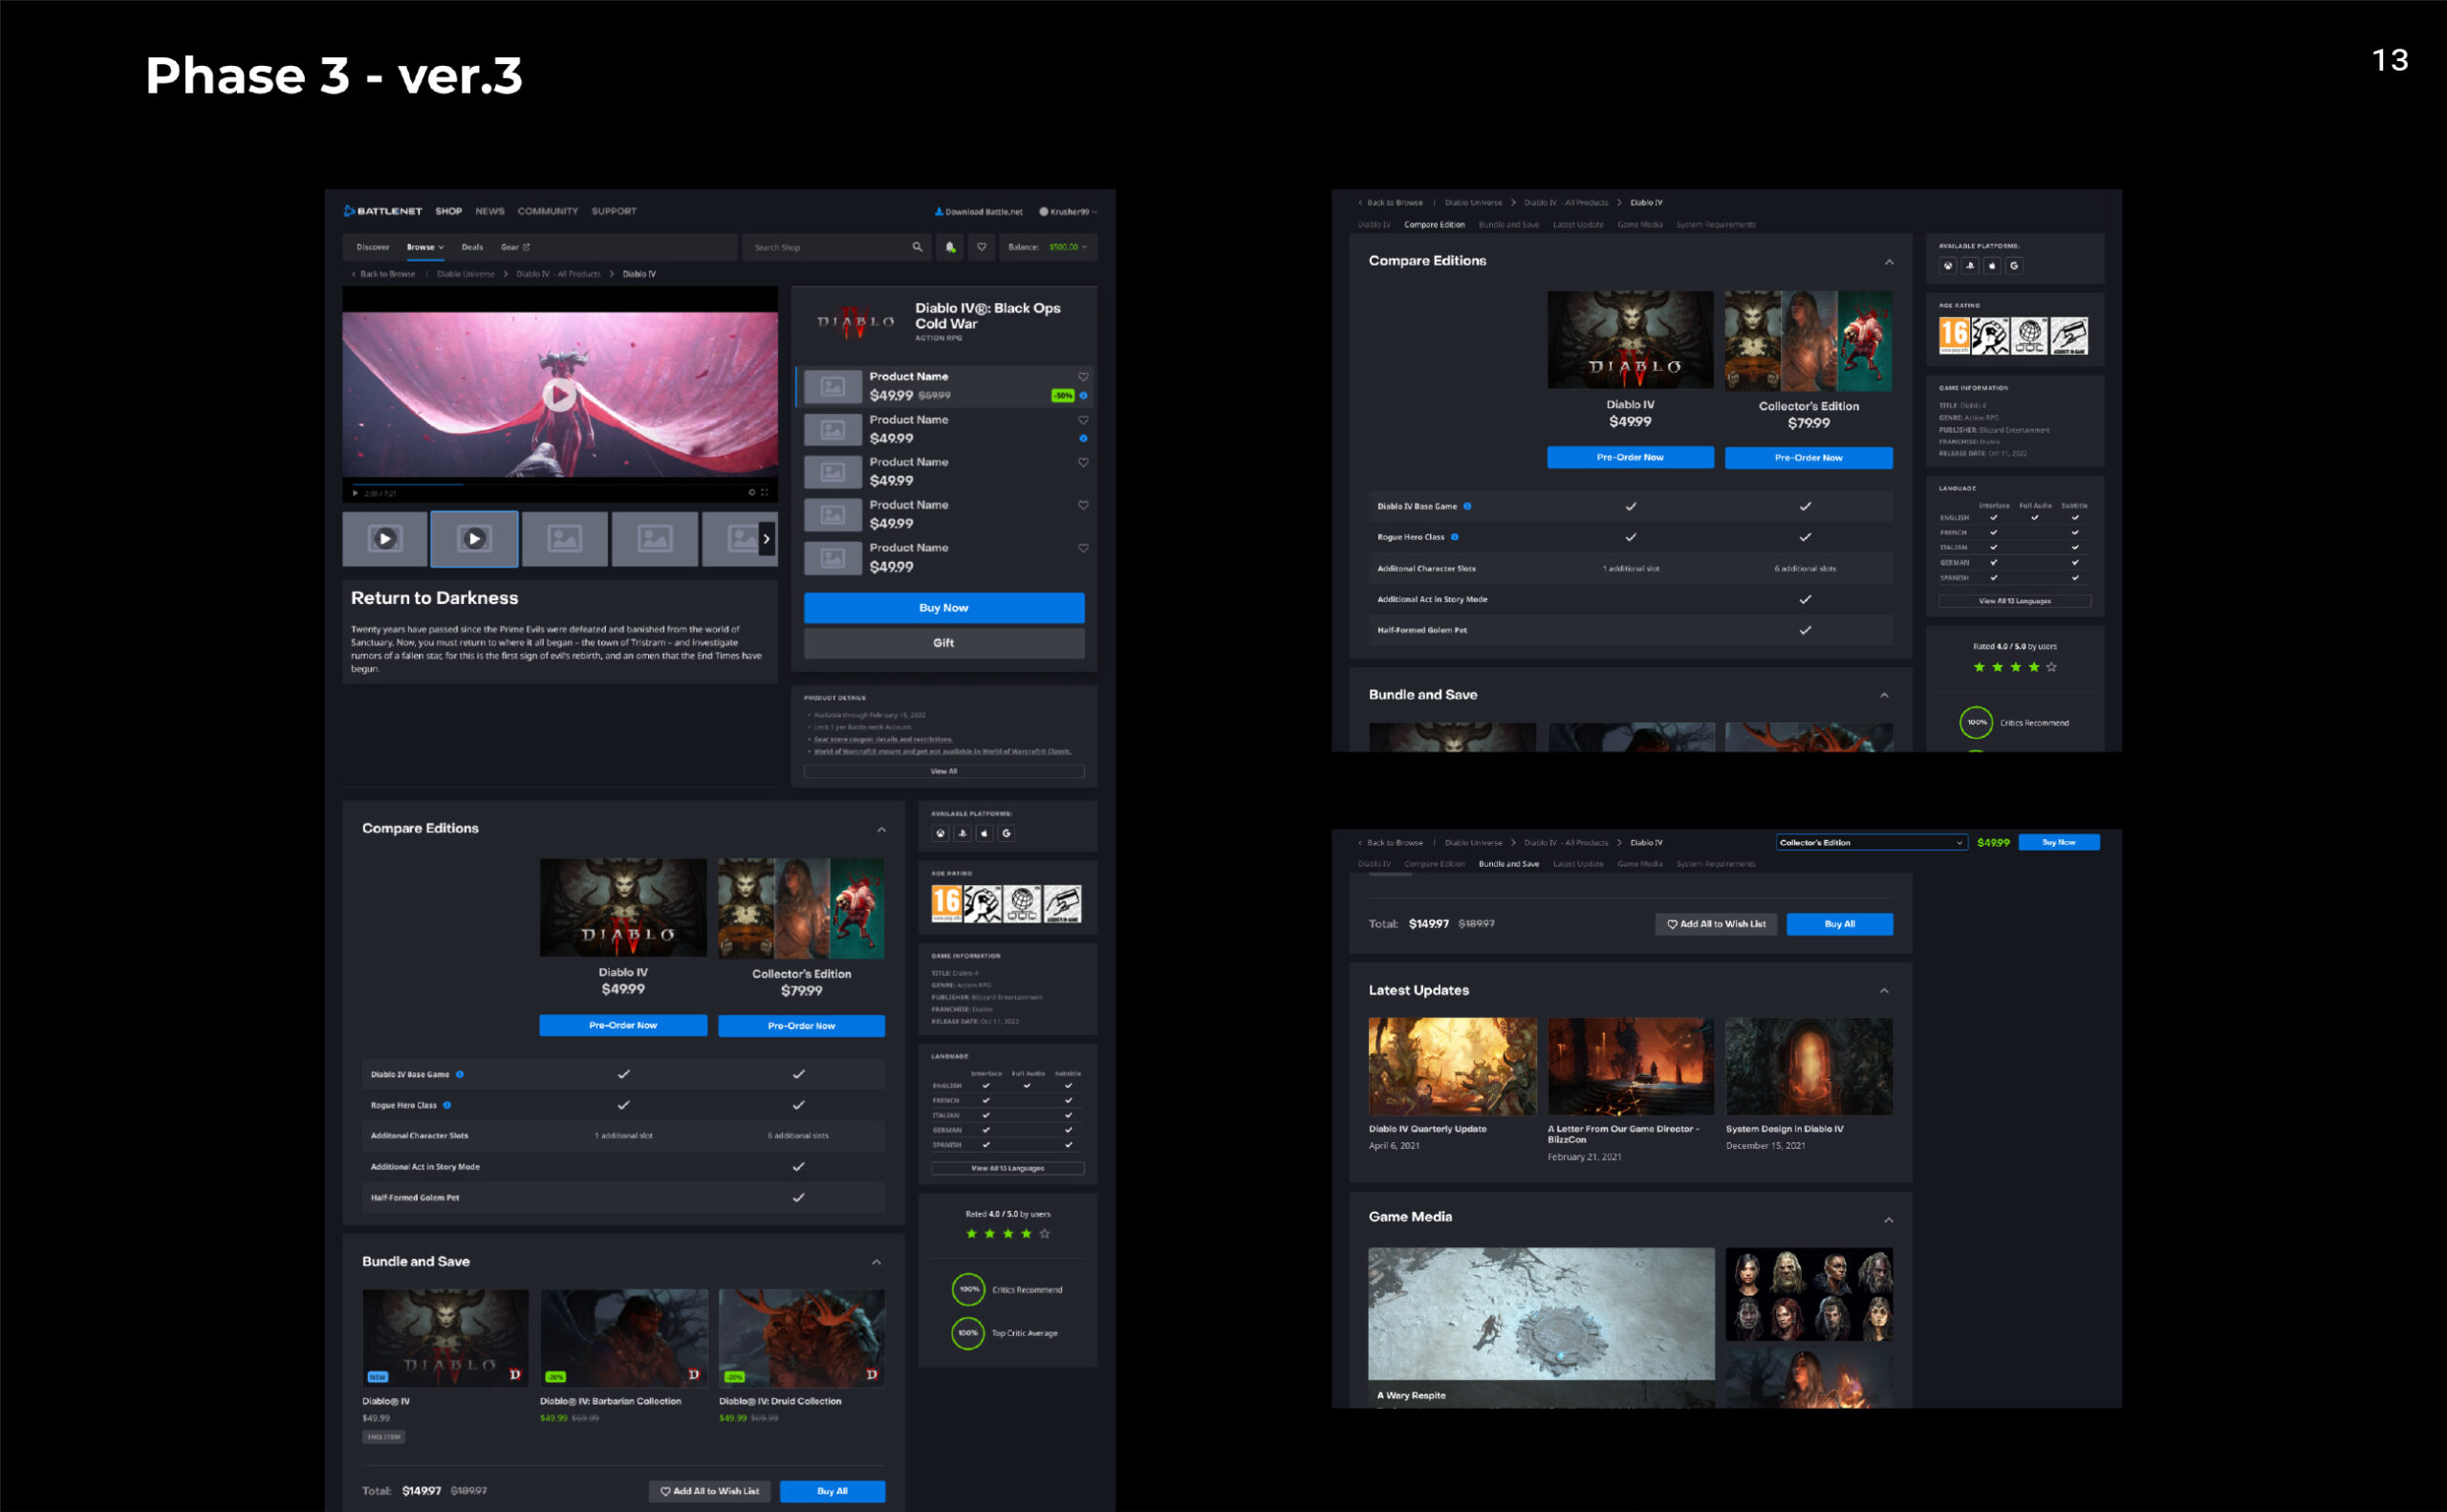This screenshot has height=1512, width=2447.
Task: Click the video fullscreen icon
Action: tap(765, 492)
